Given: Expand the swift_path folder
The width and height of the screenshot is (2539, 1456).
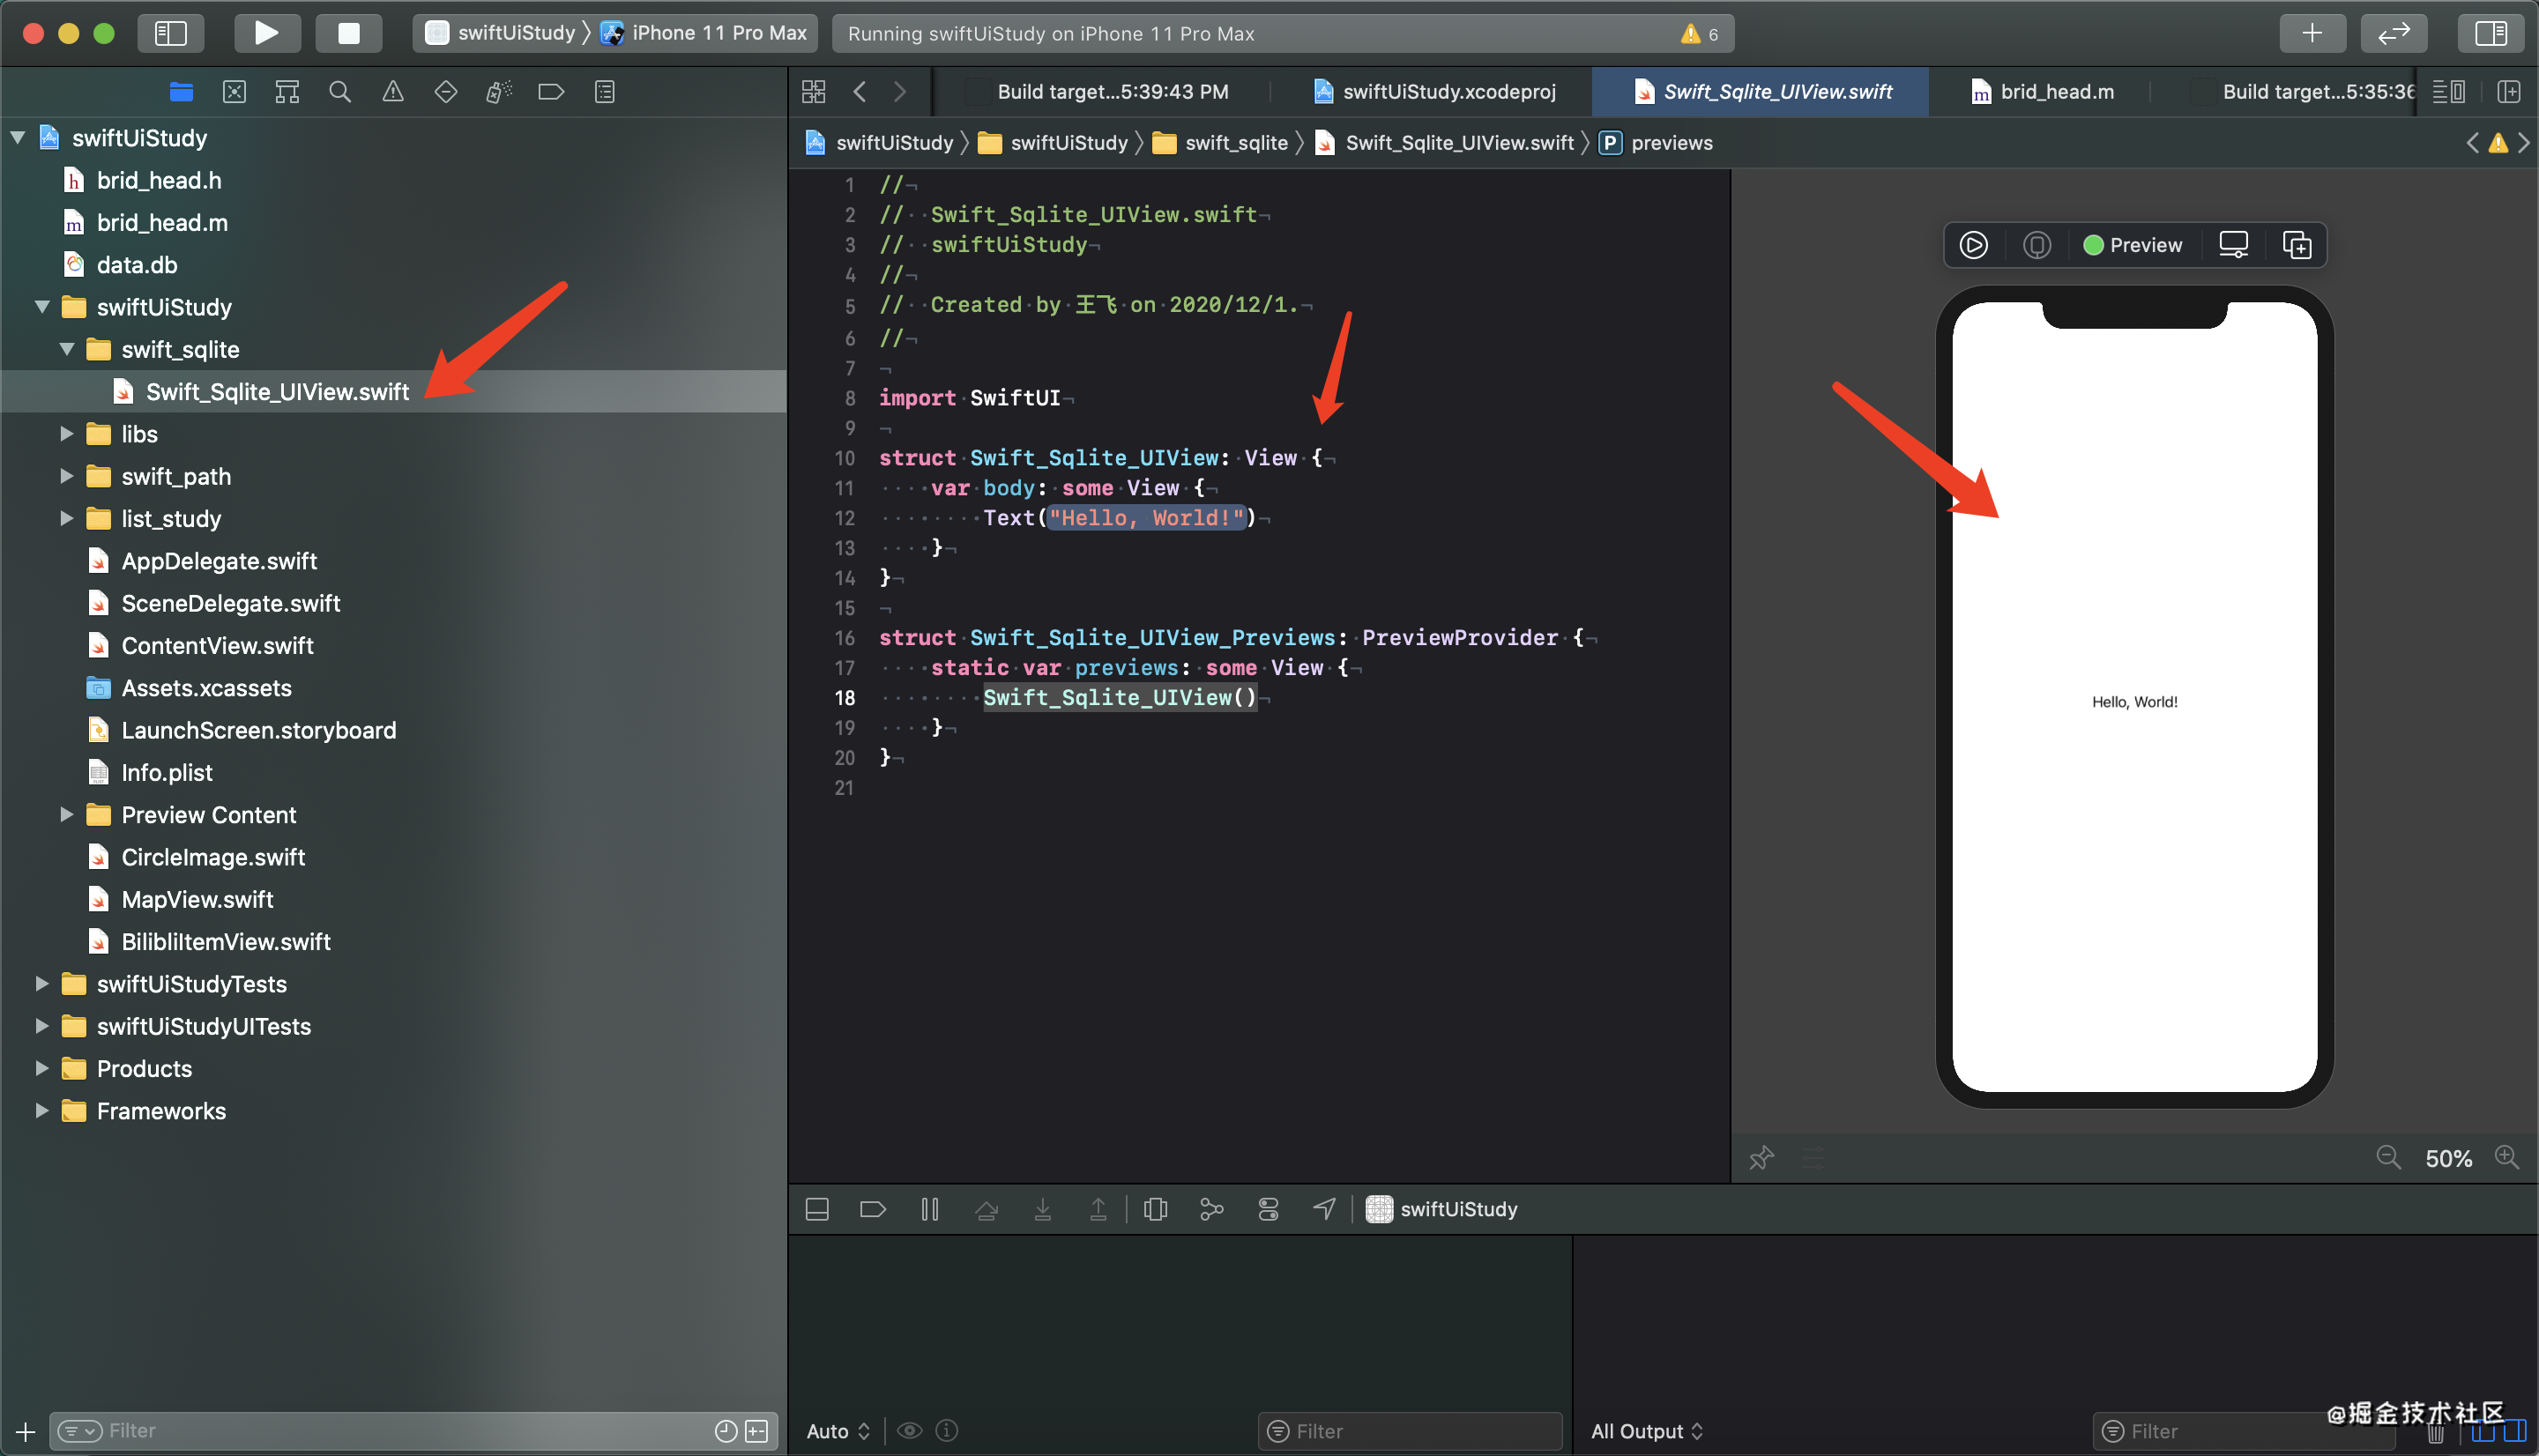Looking at the screenshot, I should (67, 476).
